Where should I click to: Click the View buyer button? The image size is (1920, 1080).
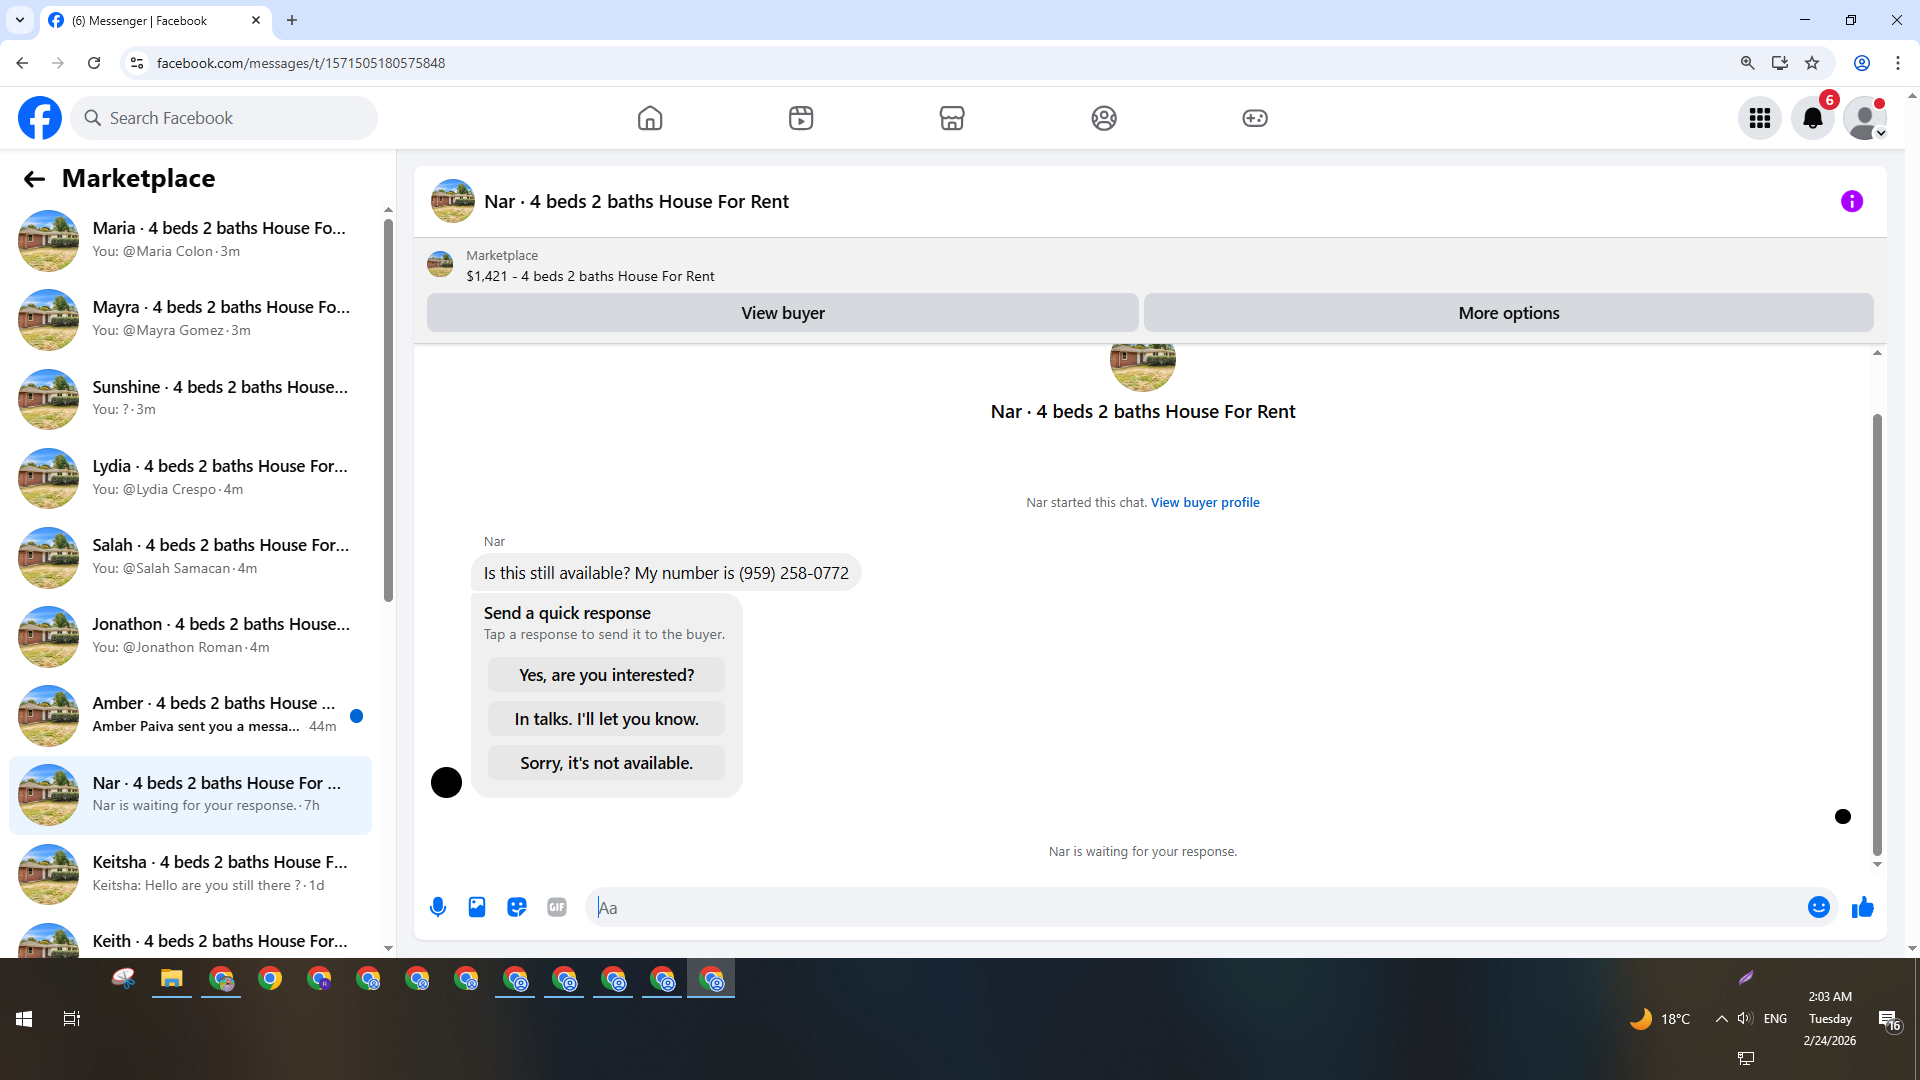[782, 313]
